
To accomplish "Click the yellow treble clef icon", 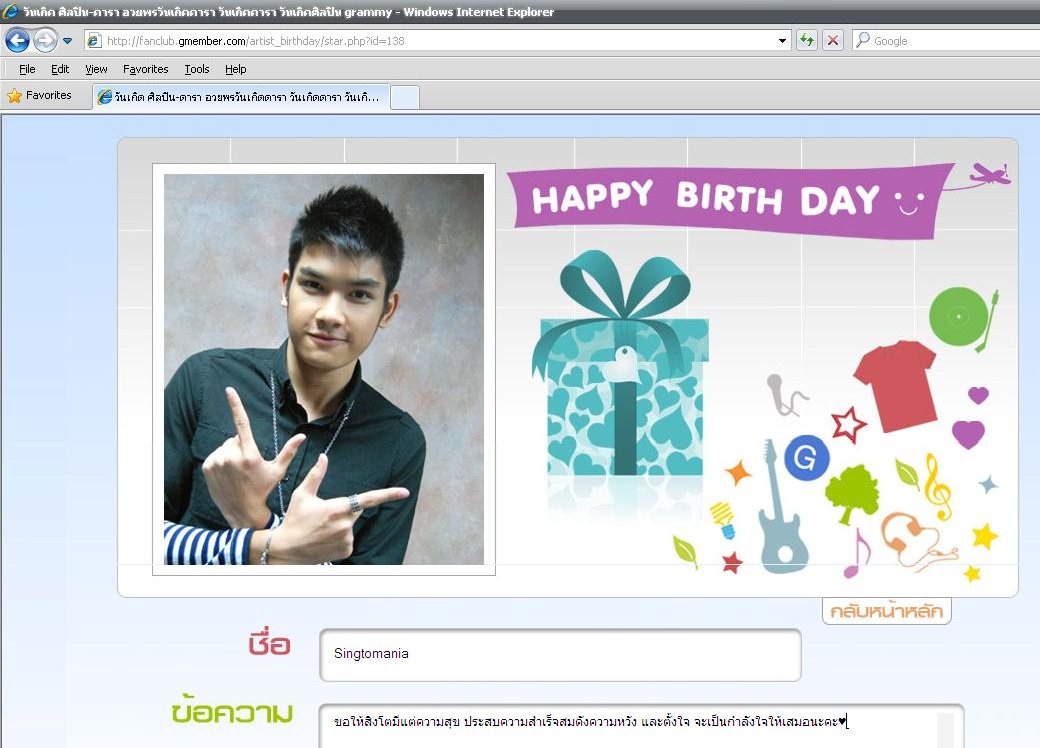I will [x=937, y=487].
